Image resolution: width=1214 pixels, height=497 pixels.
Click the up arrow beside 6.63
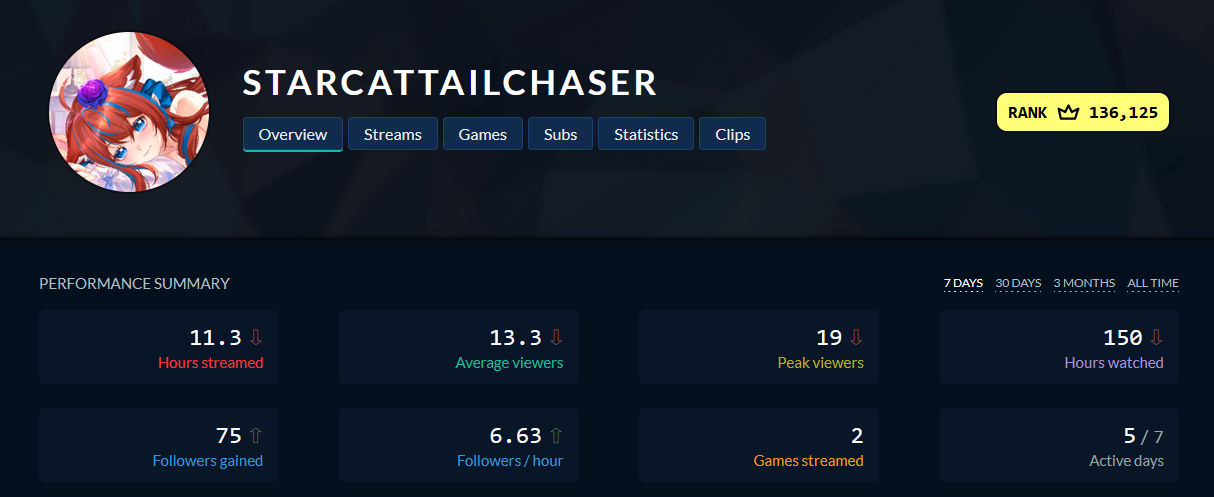[556, 435]
